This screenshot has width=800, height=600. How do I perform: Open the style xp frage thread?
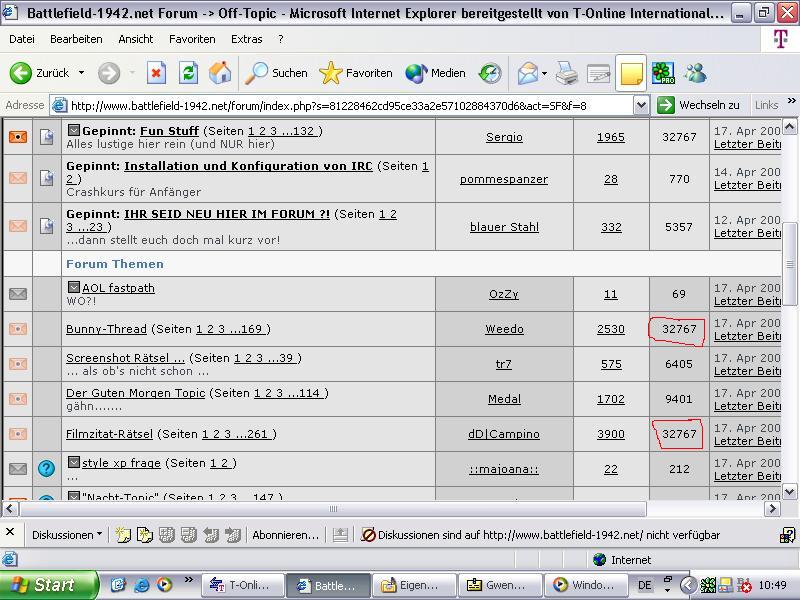pyautogui.click(x=121, y=463)
